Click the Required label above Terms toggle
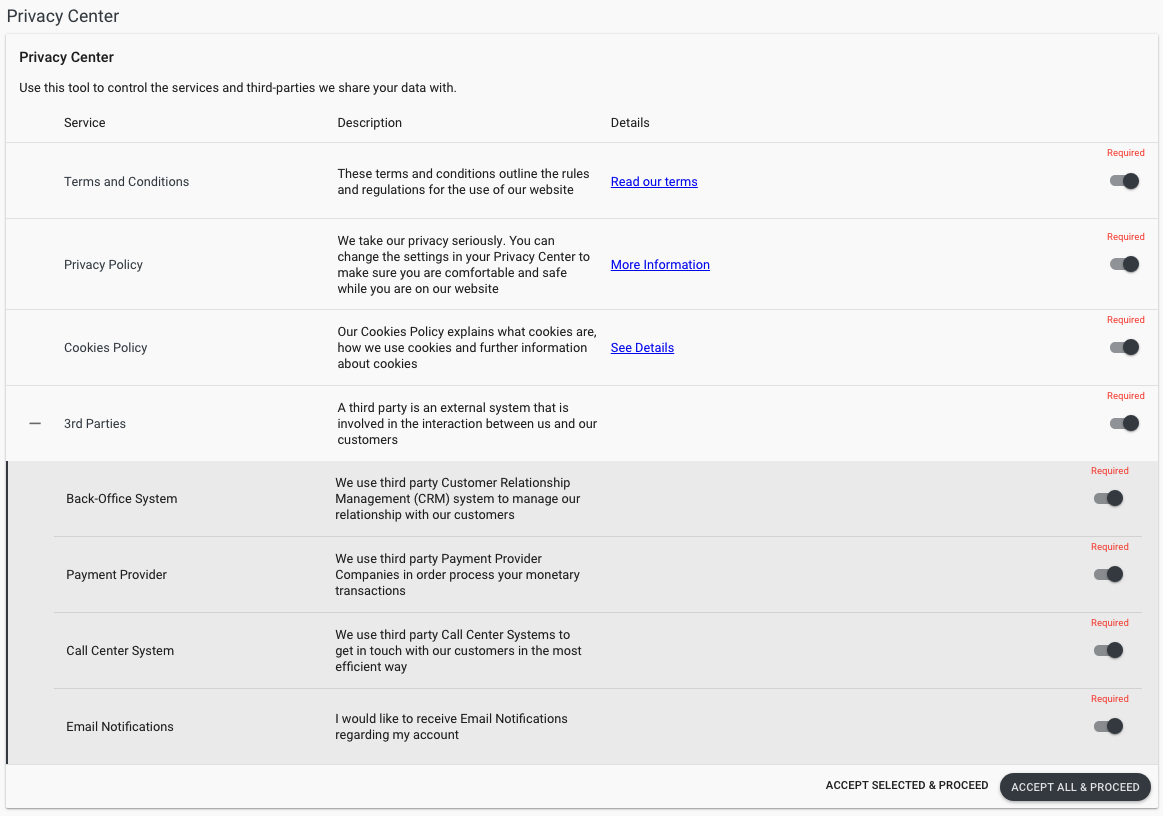The width and height of the screenshot is (1163, 816). coord(1125,153)
